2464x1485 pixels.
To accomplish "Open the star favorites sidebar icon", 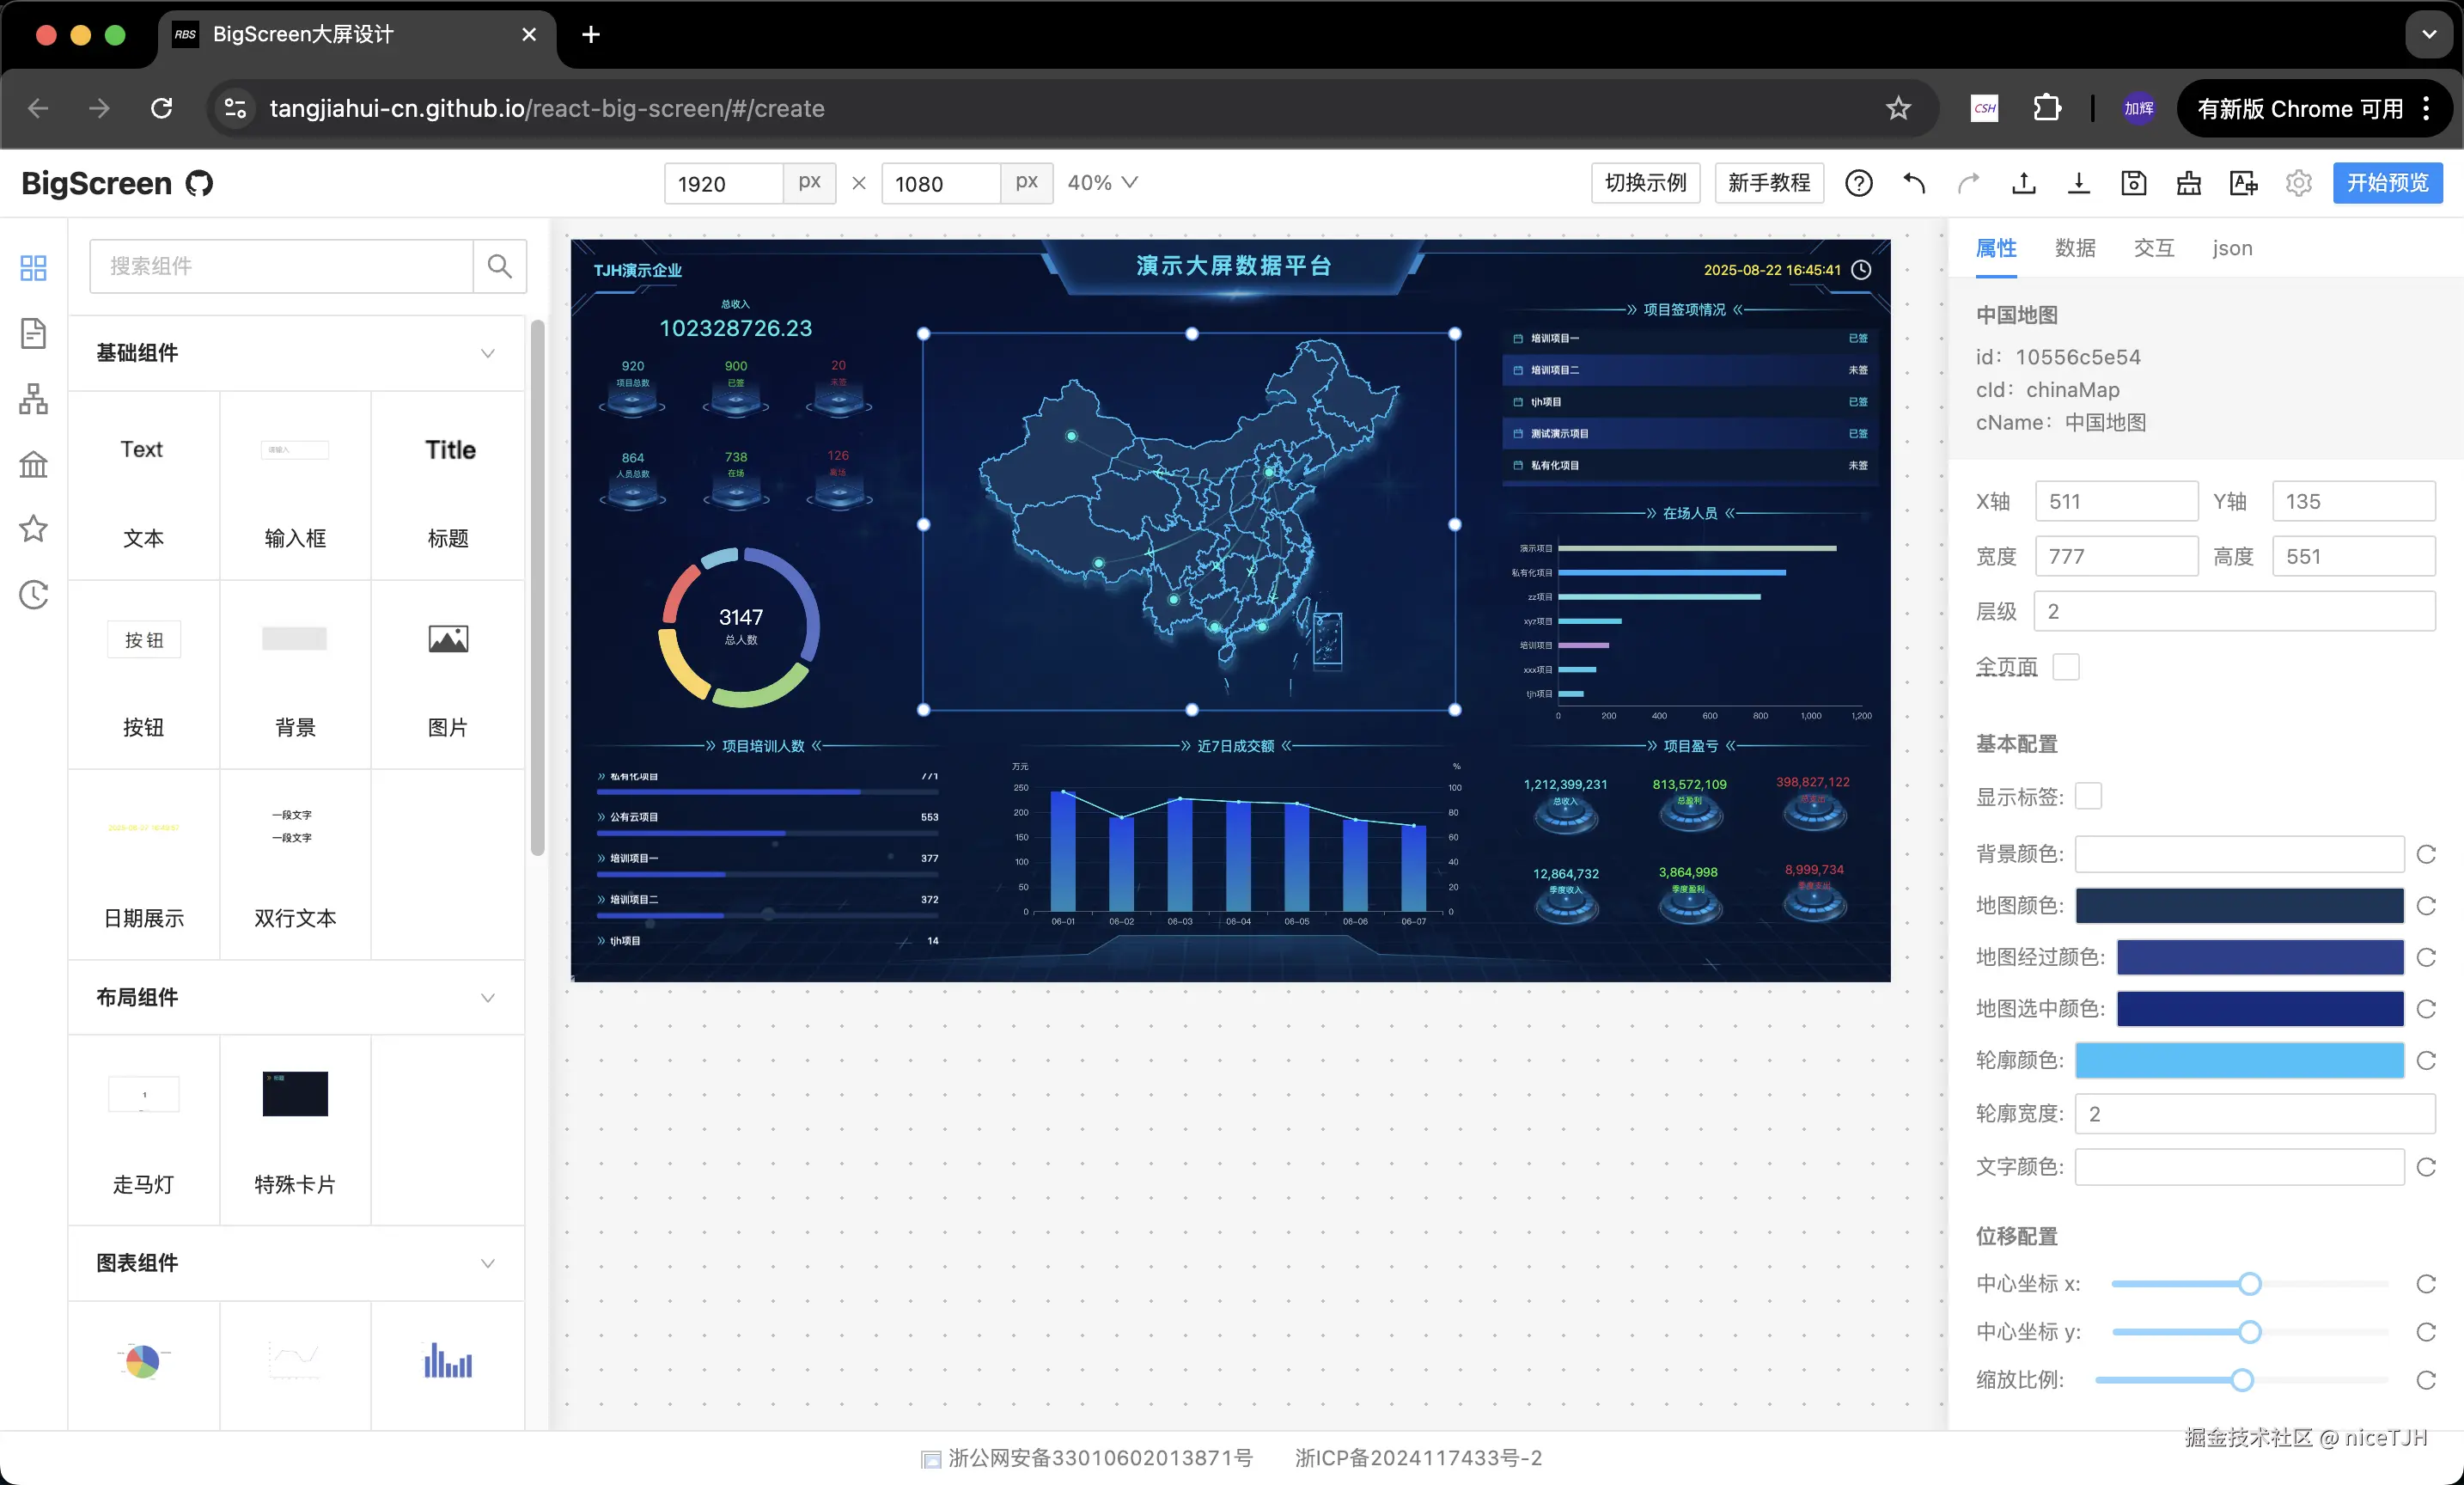I will point(33,528).
